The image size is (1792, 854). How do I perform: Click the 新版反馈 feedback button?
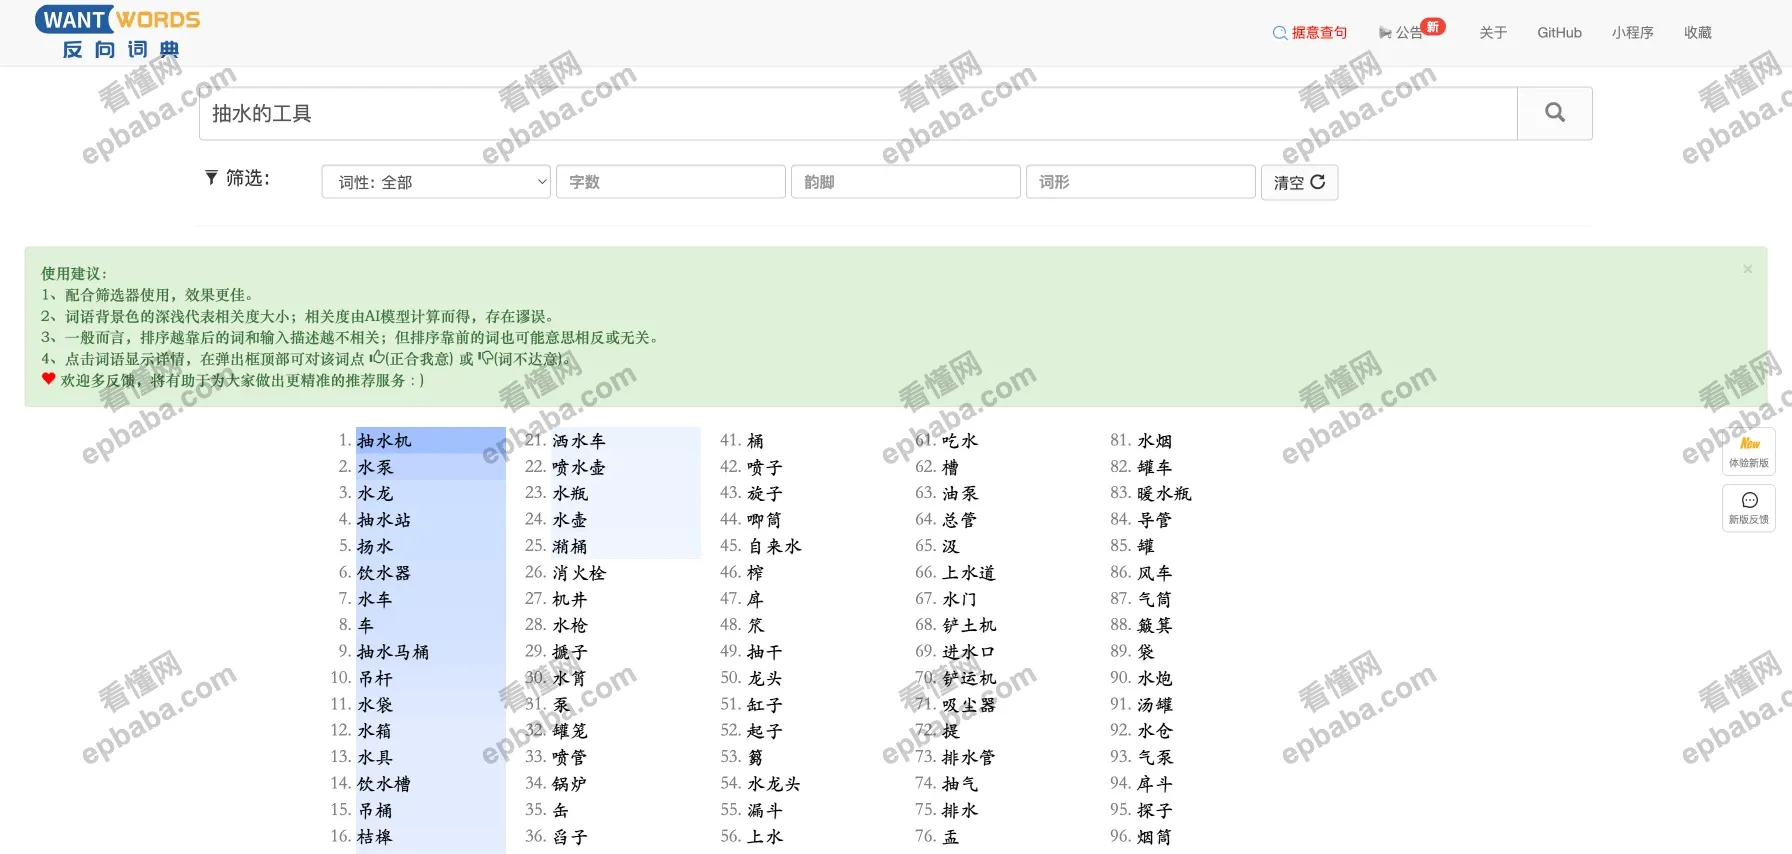click(1749, 508)
